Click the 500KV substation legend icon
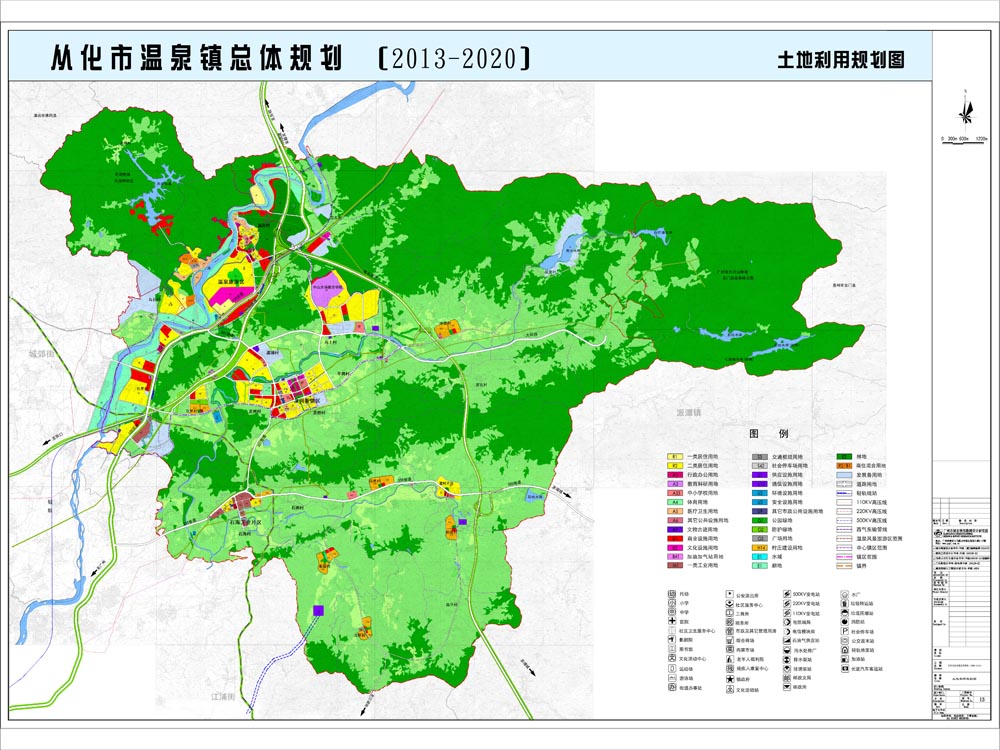1000x750 pixels. (787, 594)
